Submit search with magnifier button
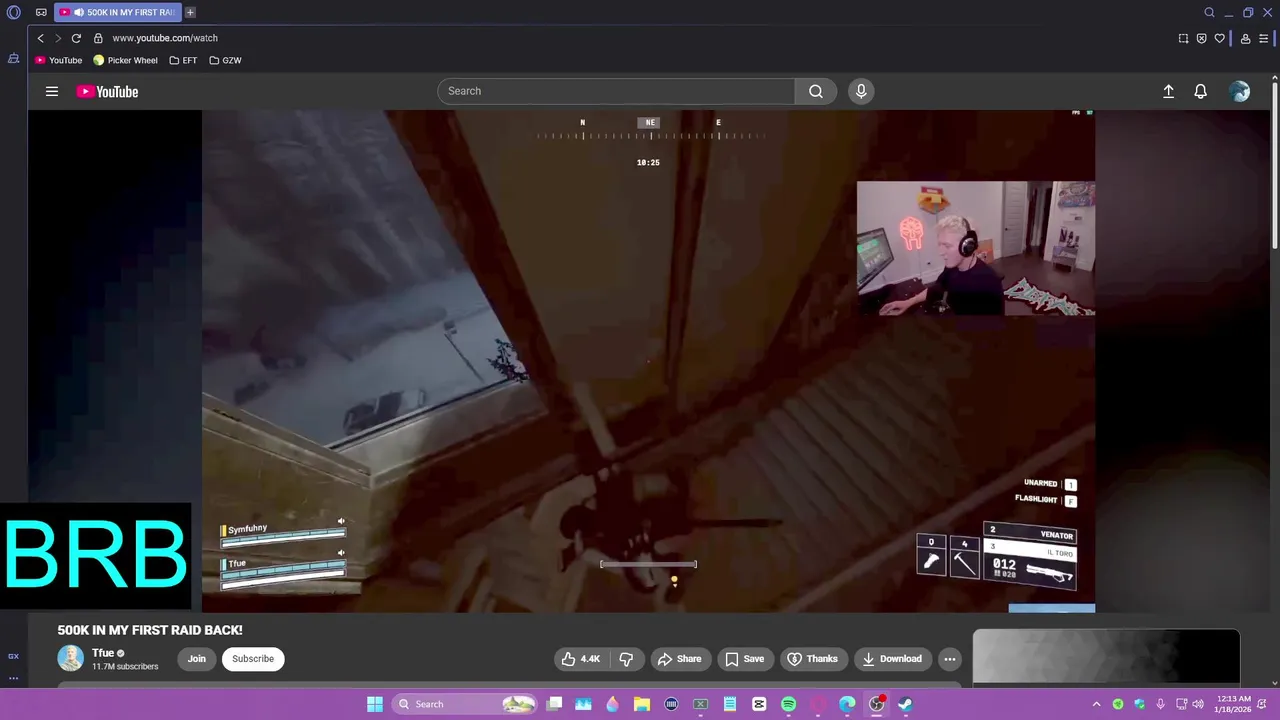Image resolution: width=1280 pixels, height=720 pixels. coord(816,91)
